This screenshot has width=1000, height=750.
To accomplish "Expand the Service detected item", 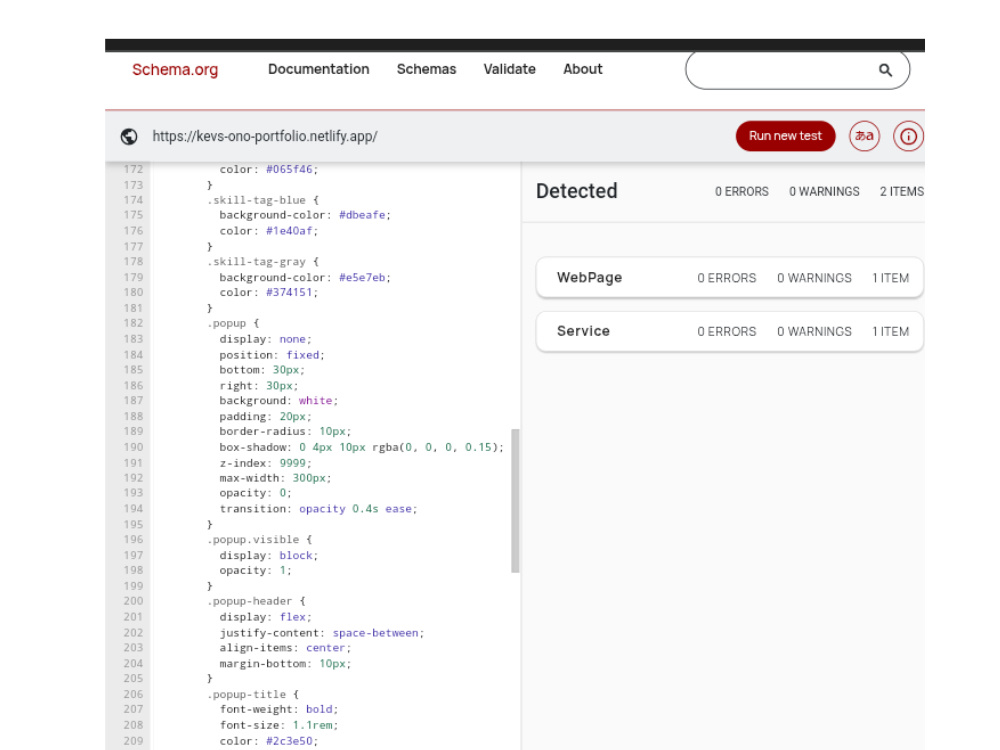I will [730, 331].
